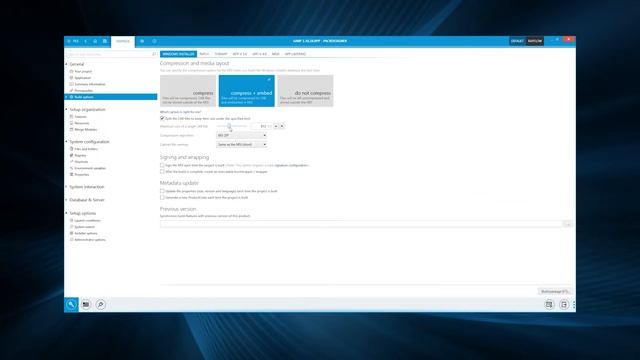Click the Environment variables item icon

(x=71, y=168)
